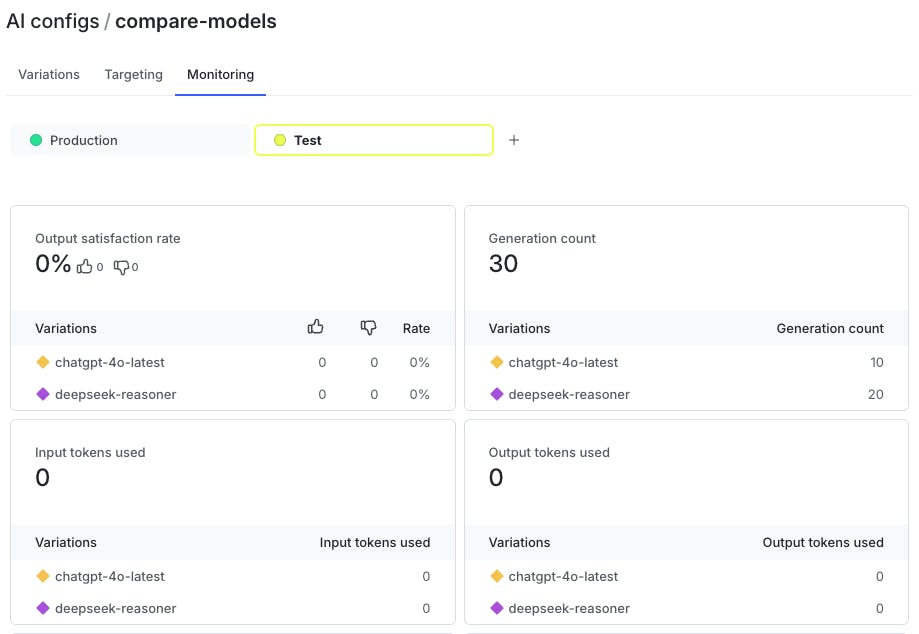
Task: Click thumbs-up column header icon in Variations table
Action: tap(316, 327)
